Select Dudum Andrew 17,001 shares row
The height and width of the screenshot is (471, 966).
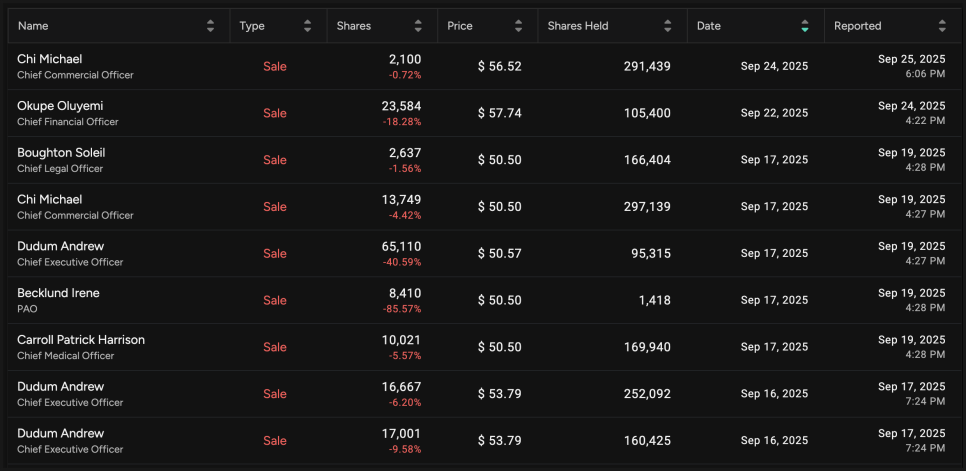tap(483, 441)
